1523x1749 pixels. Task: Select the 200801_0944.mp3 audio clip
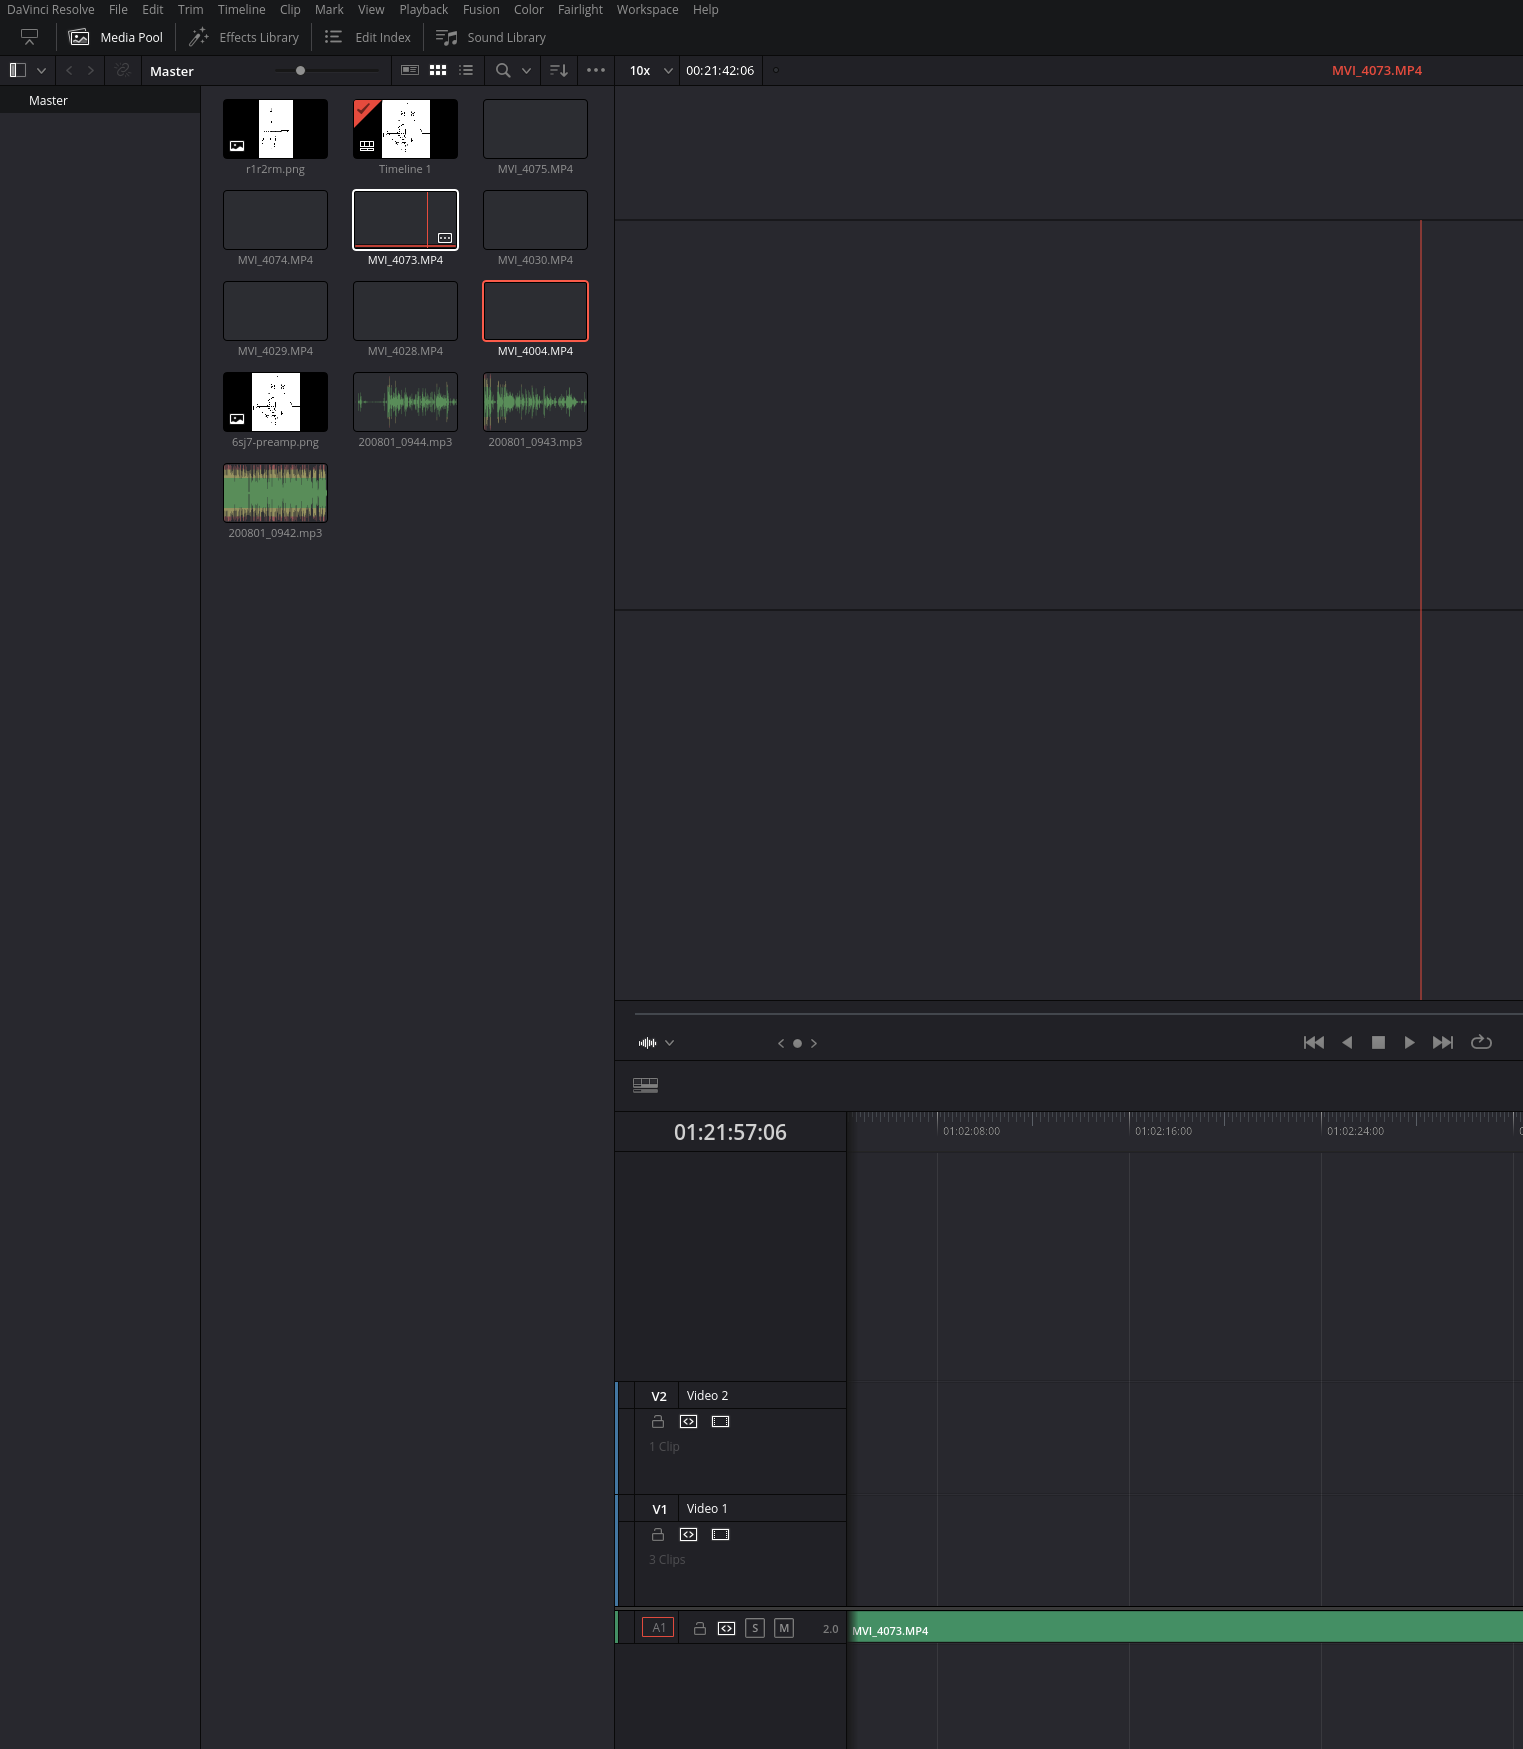click(405, 402)
